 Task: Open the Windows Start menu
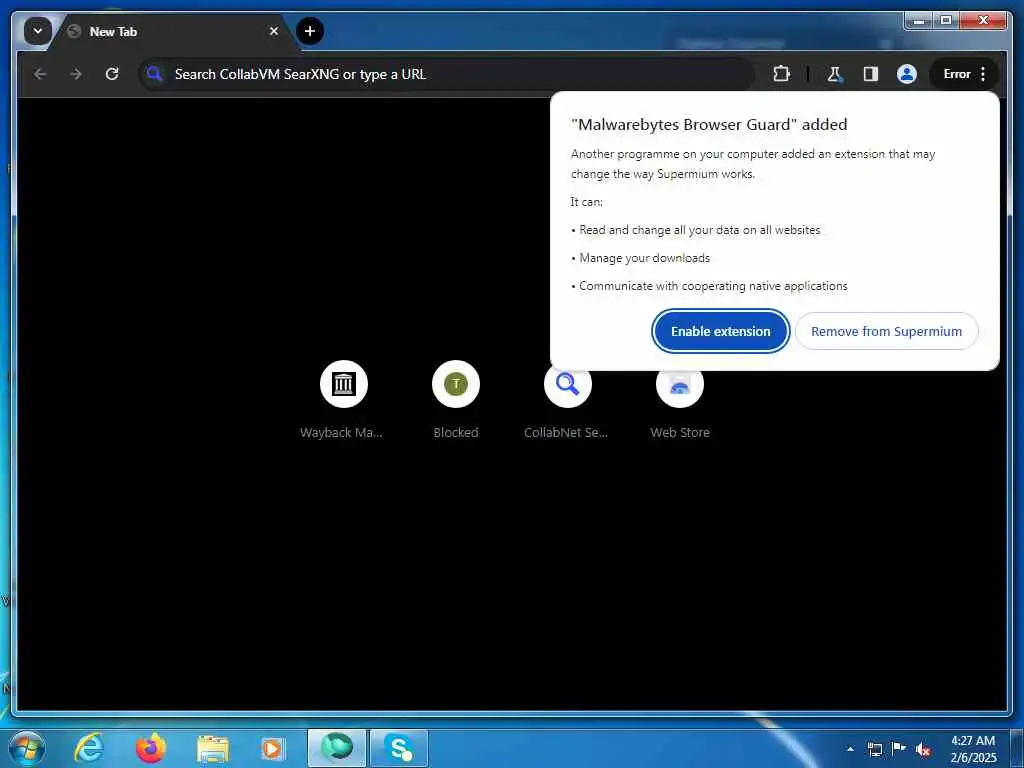(27, 748)
